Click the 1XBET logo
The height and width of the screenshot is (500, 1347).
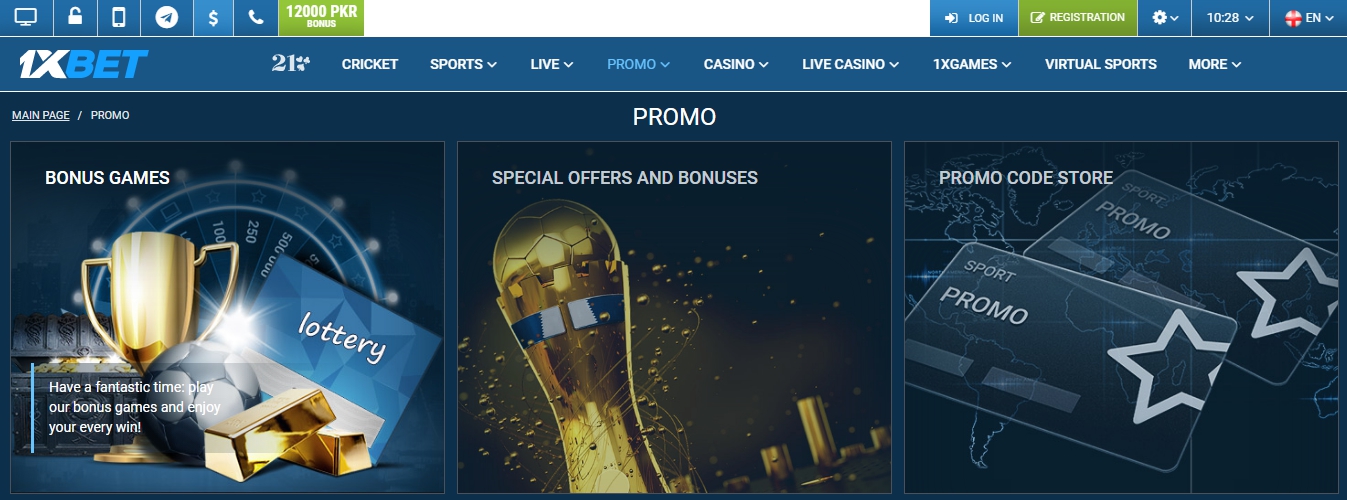pos(84,64)
